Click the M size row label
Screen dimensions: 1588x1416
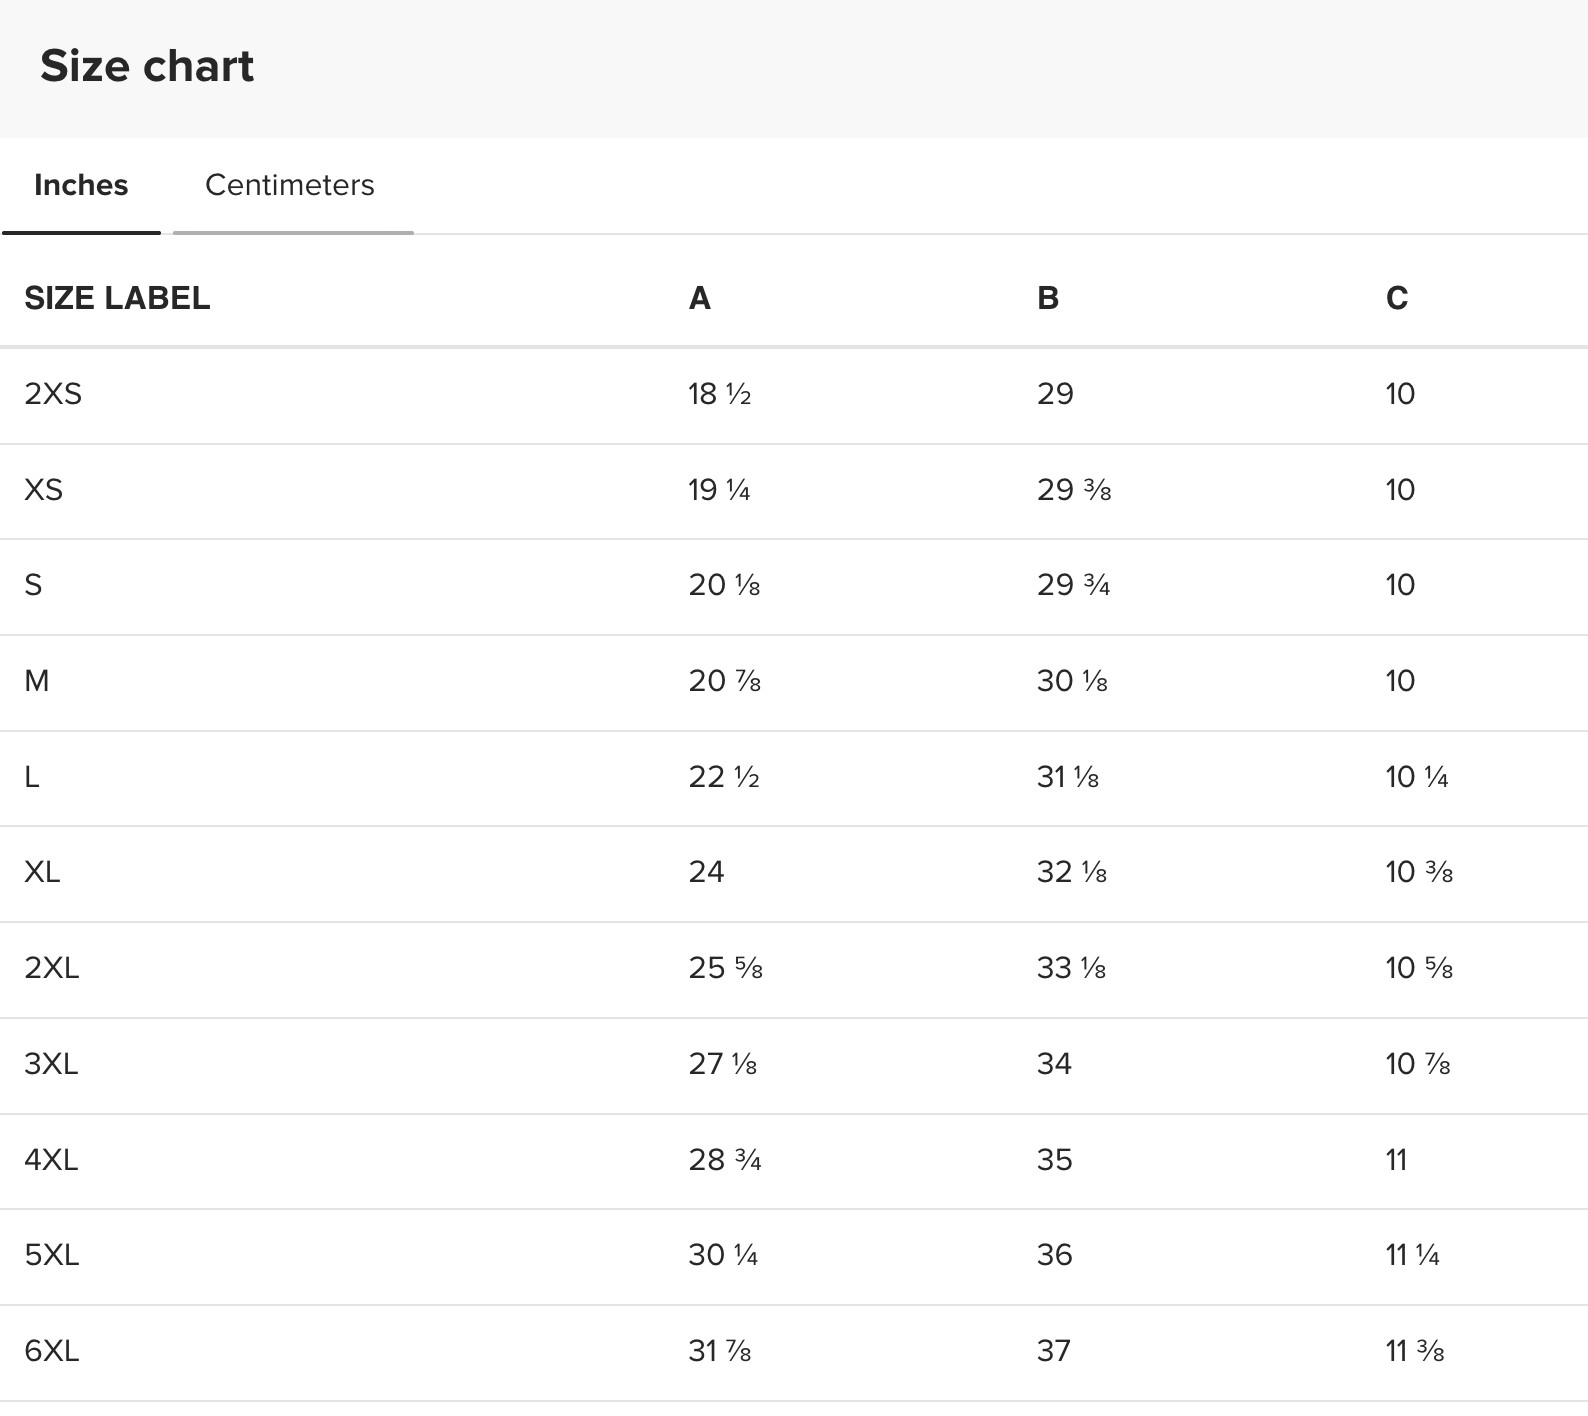pyautogui.click(x=37, y=681)
